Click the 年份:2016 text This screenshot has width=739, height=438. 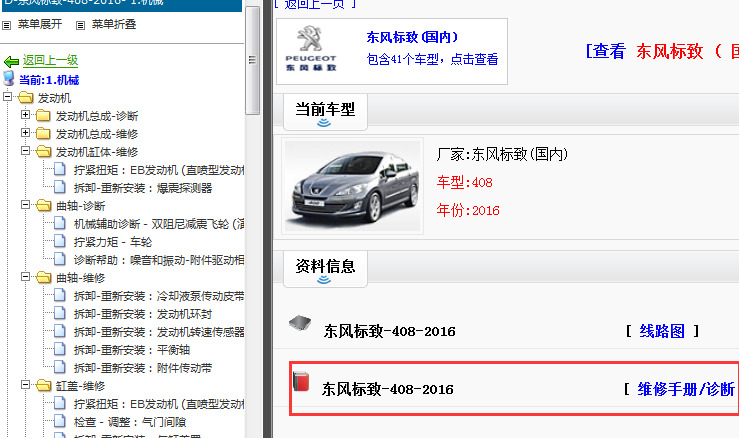pyautogui.click(x=468, y=210)
